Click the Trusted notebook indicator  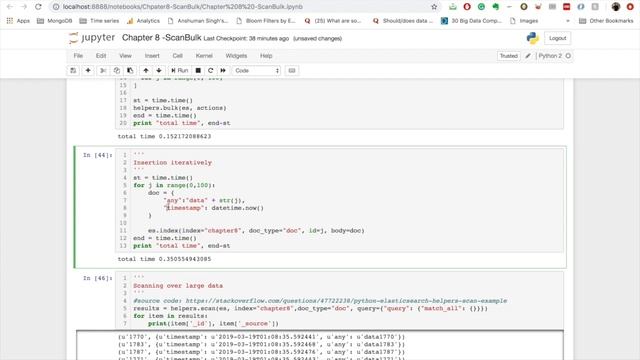click(x=509, y=56)
